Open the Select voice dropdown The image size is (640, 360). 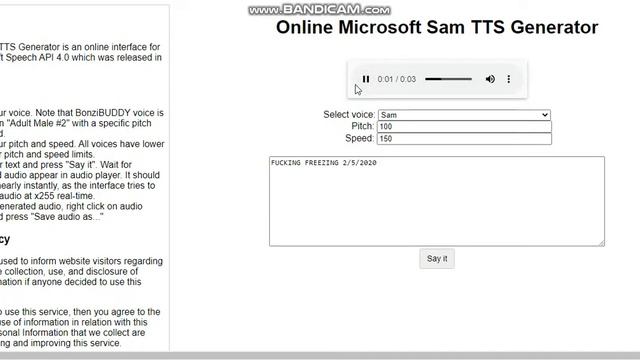464,115
